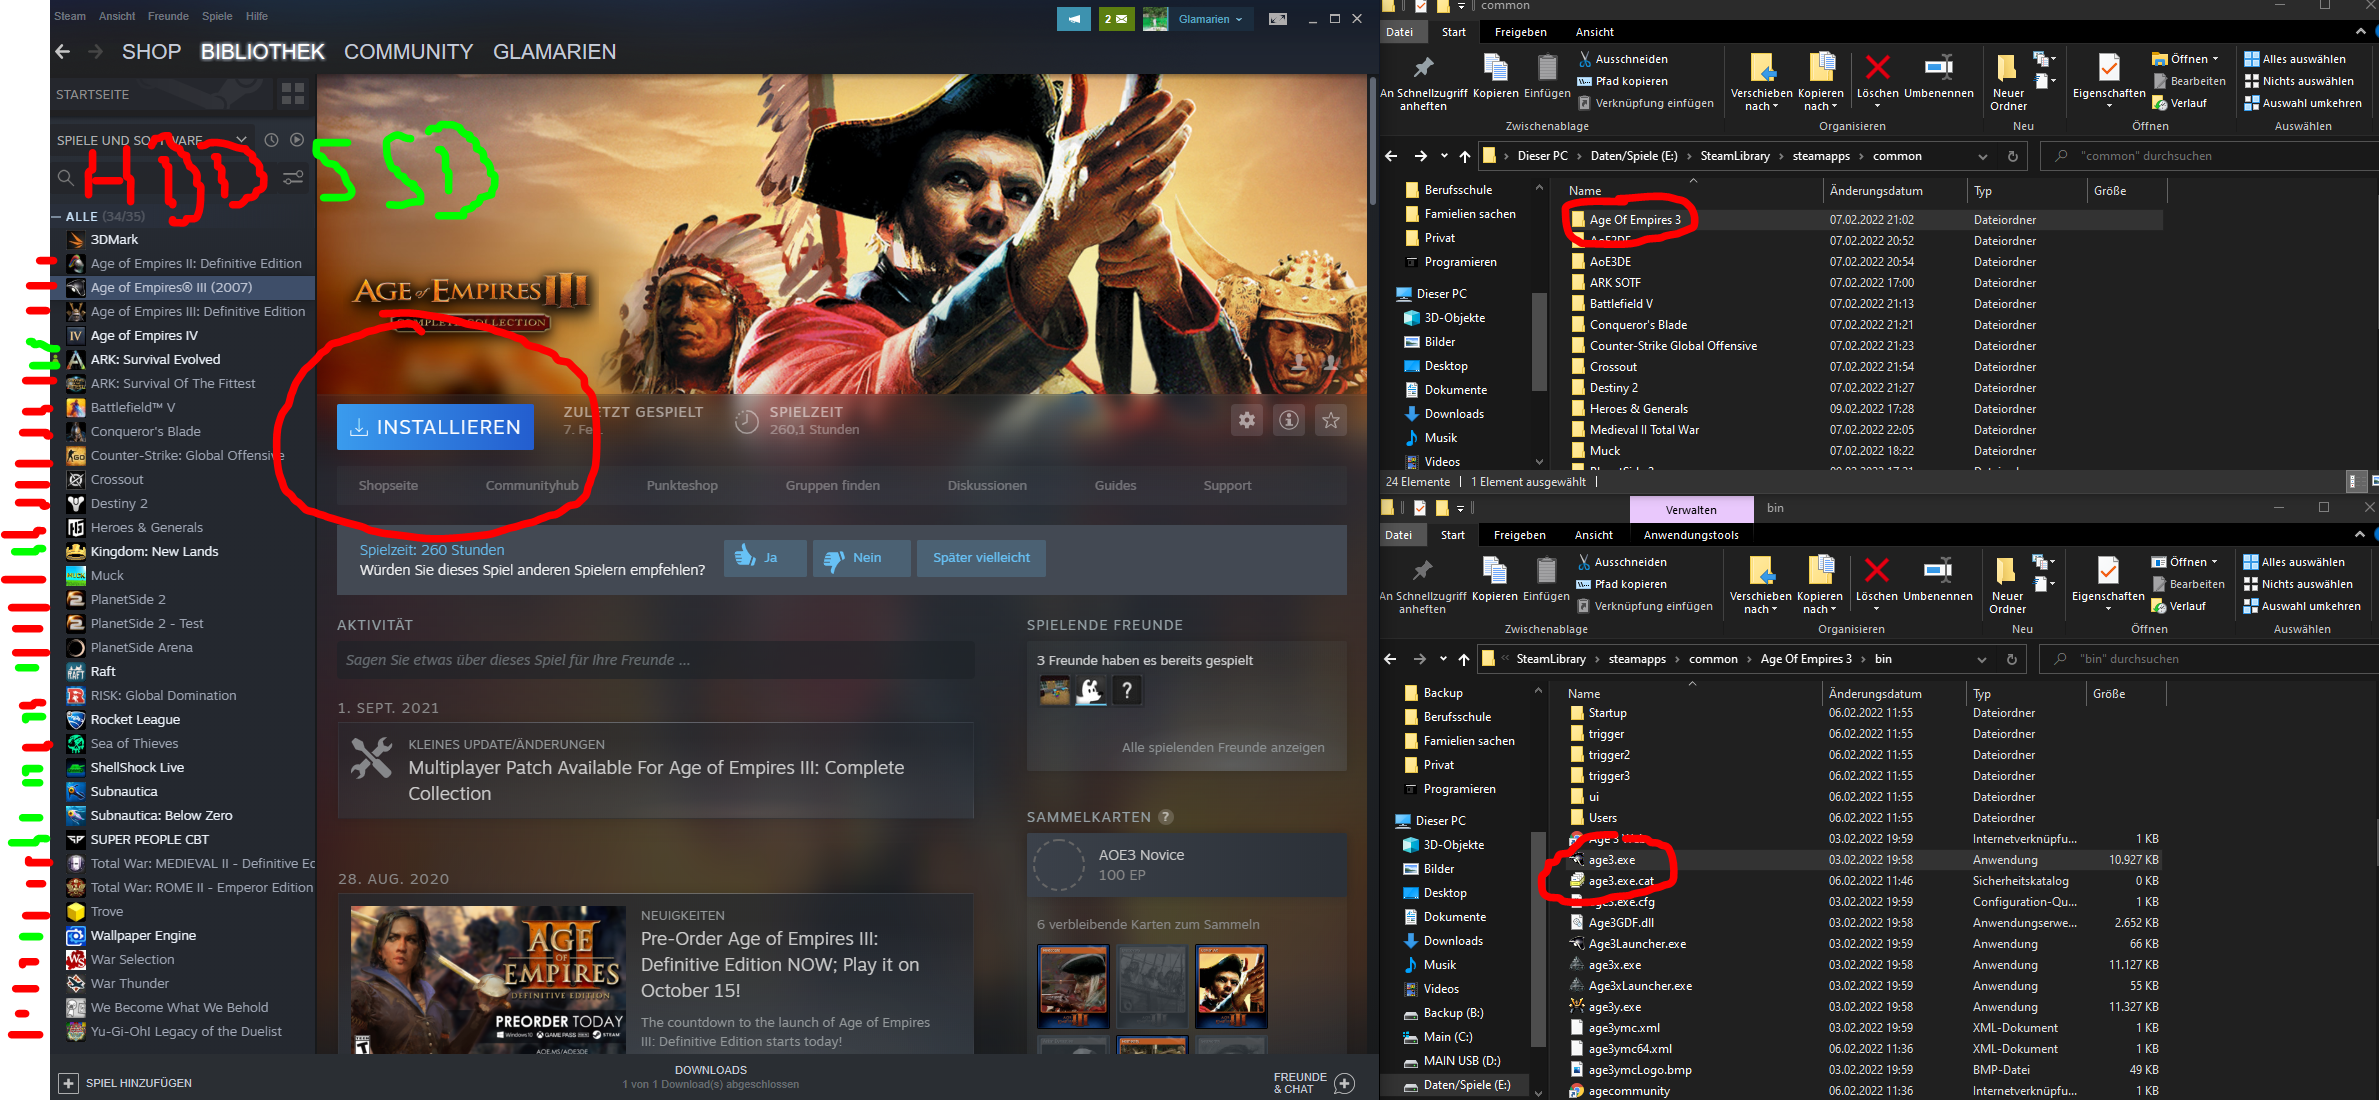Click Steam Freunde & Chat plus icon
The image size is (2379, 1100).
[1345, 1083]
